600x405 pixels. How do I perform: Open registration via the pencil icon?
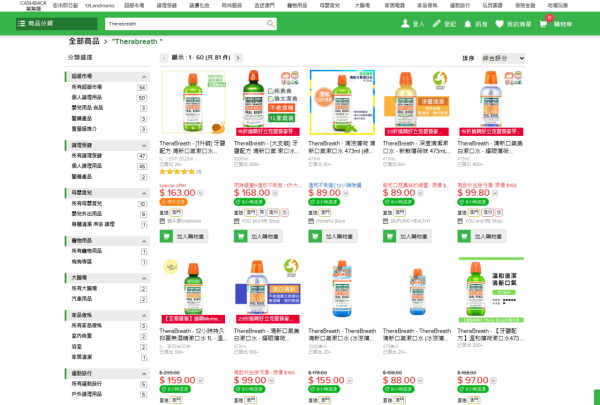436,24
